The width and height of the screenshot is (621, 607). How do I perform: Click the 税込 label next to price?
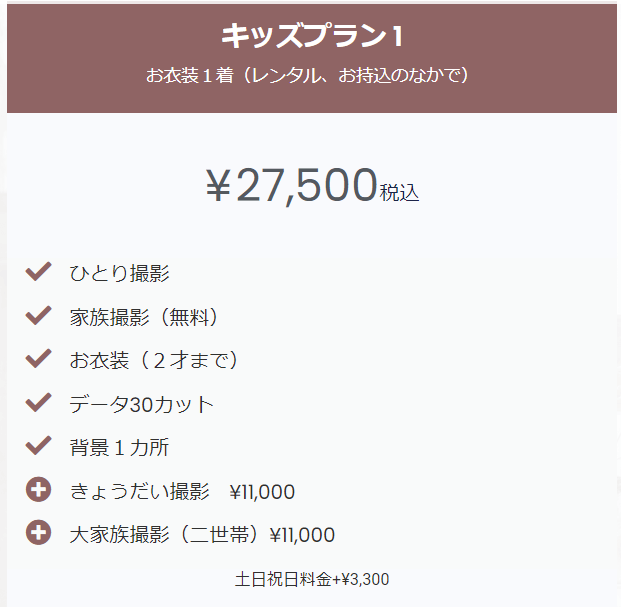point(399,193)
